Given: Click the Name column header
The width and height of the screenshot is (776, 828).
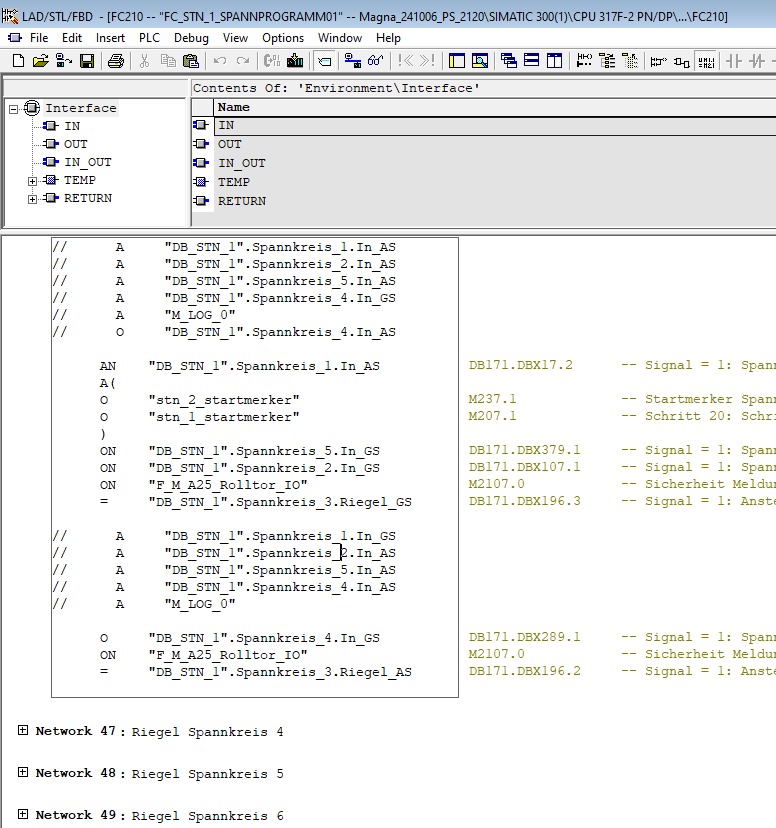Looking at the screenshot, I should pos(234,107).
